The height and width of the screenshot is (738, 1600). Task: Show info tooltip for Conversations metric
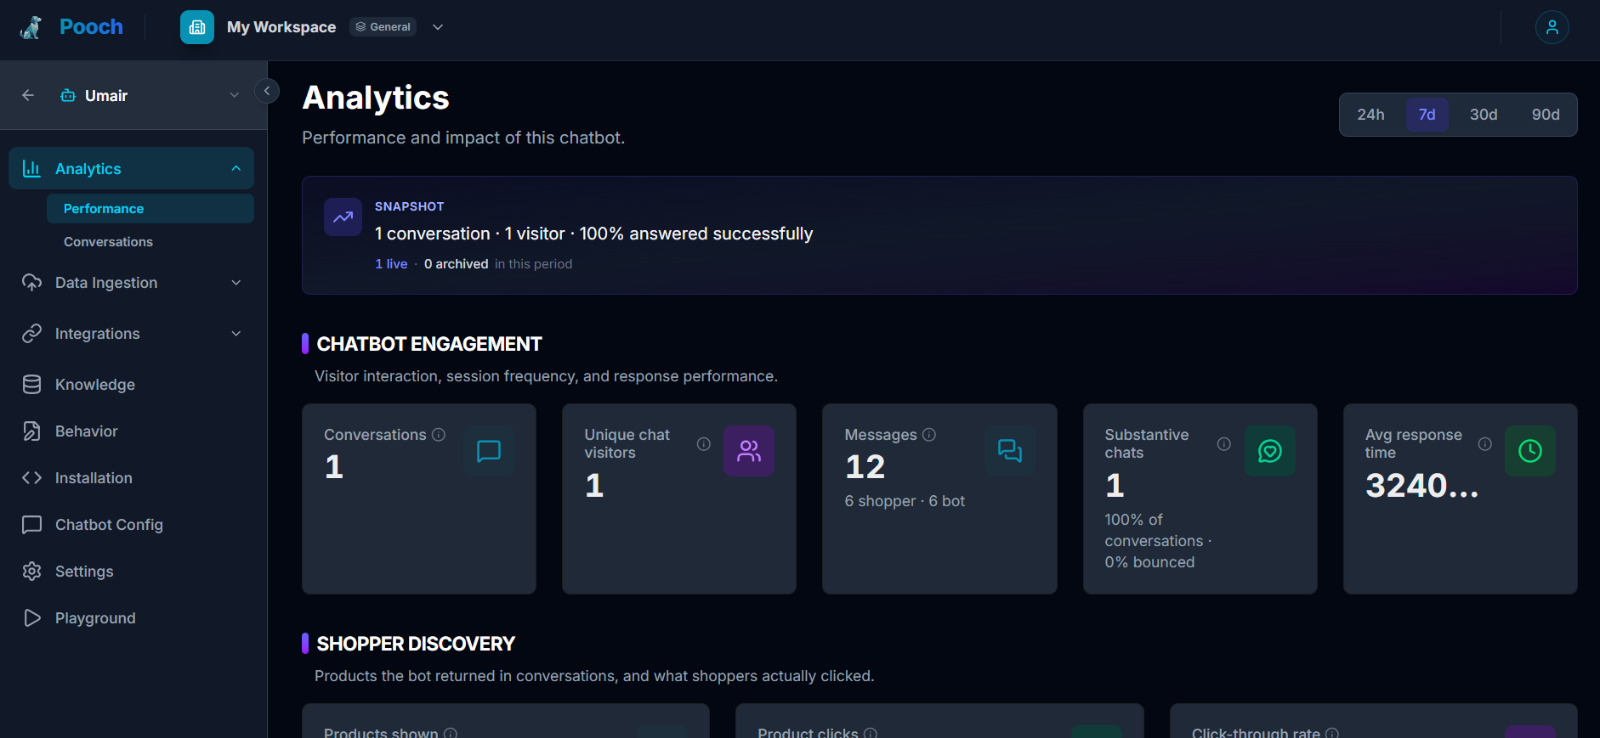[x=438, y=435]
